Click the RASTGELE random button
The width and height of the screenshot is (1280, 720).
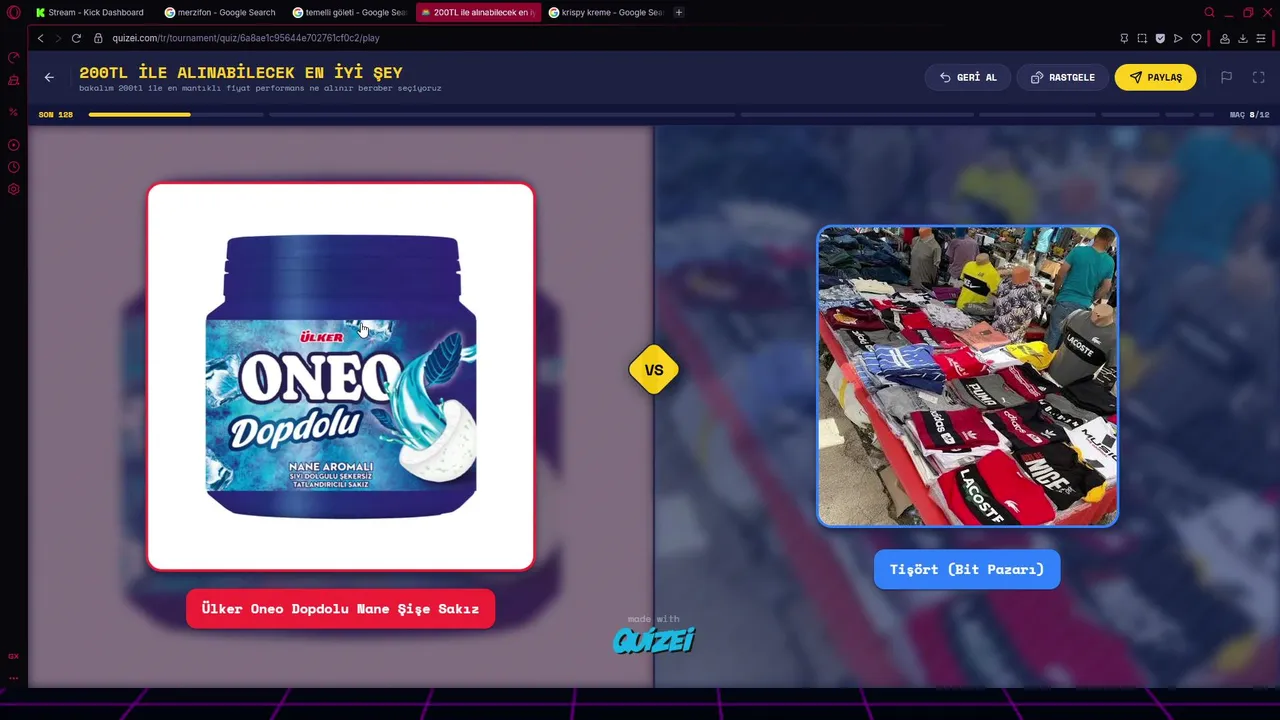(x=1062, y=77)
